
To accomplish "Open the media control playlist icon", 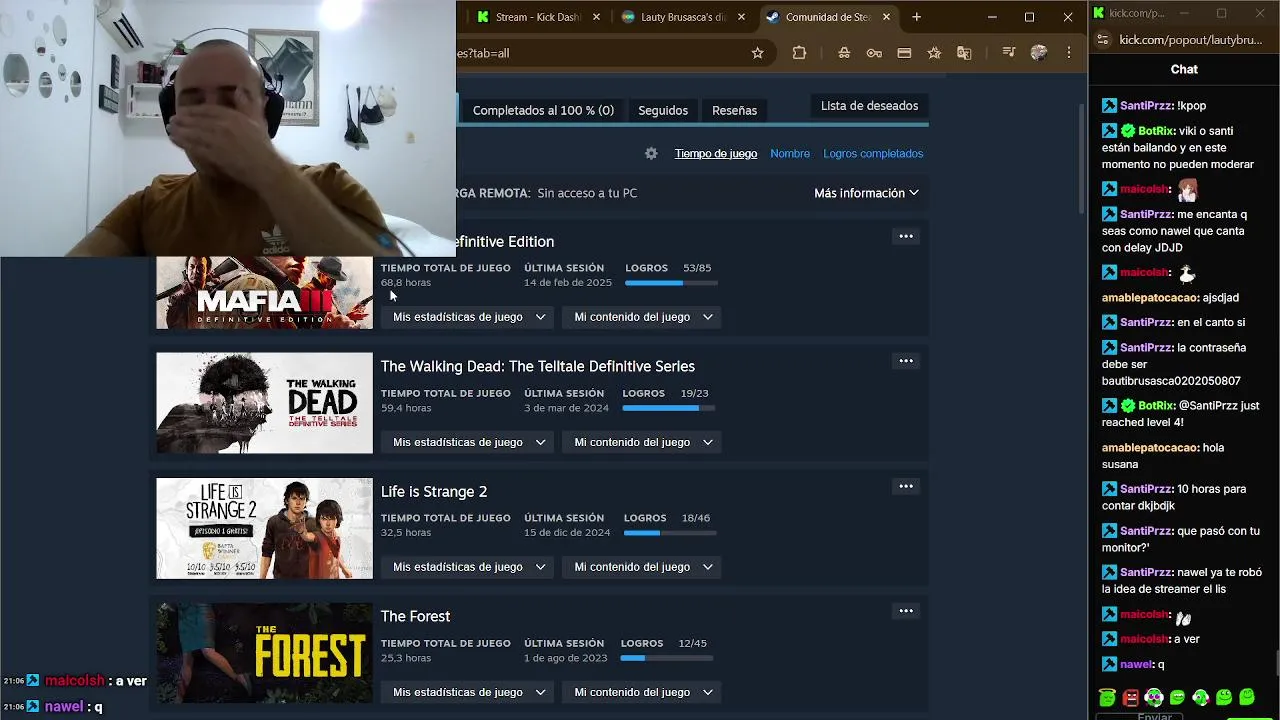I will click(1009, 53).
